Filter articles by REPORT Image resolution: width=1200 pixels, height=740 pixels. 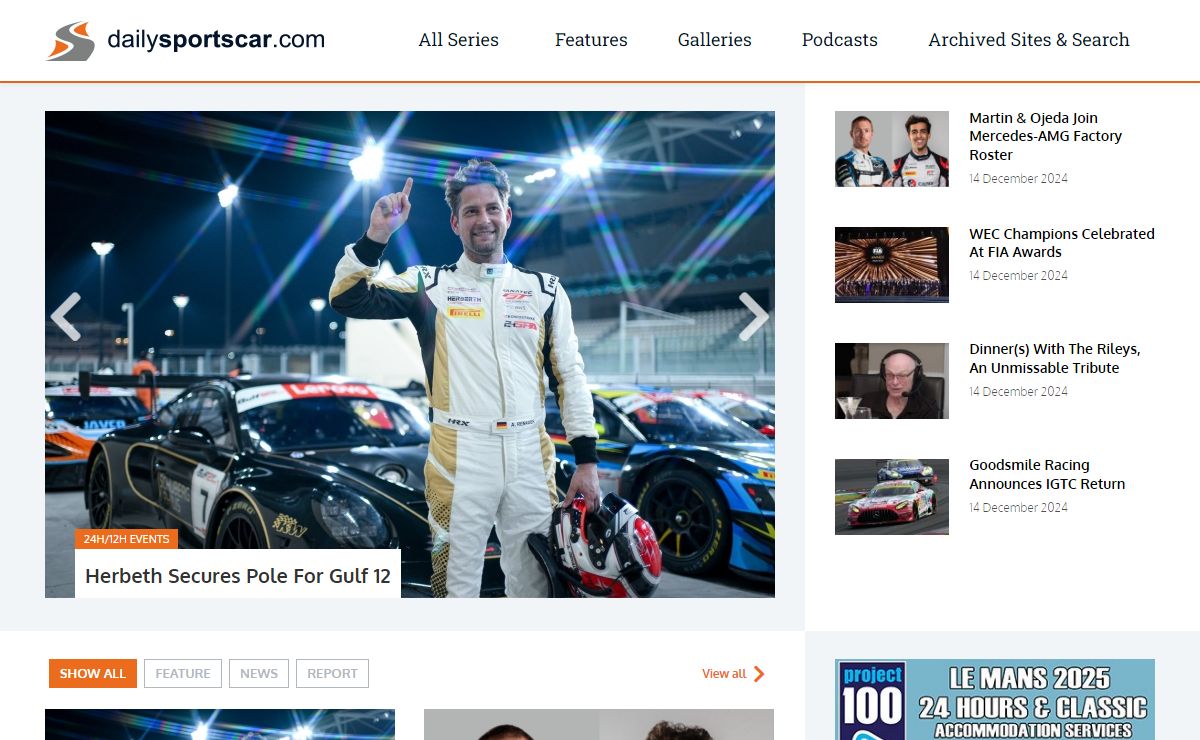(x=332, y=674)
